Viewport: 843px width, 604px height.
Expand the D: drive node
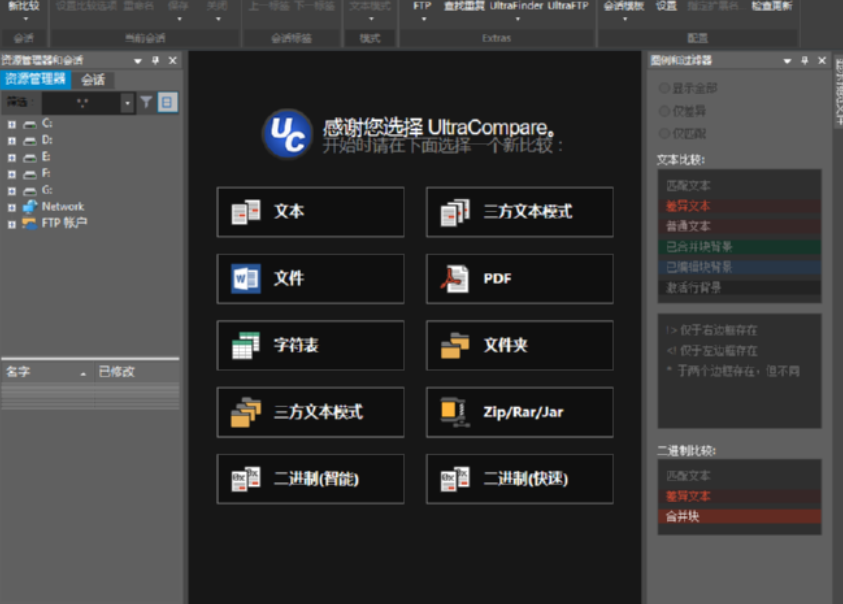(x=11, y=141)
